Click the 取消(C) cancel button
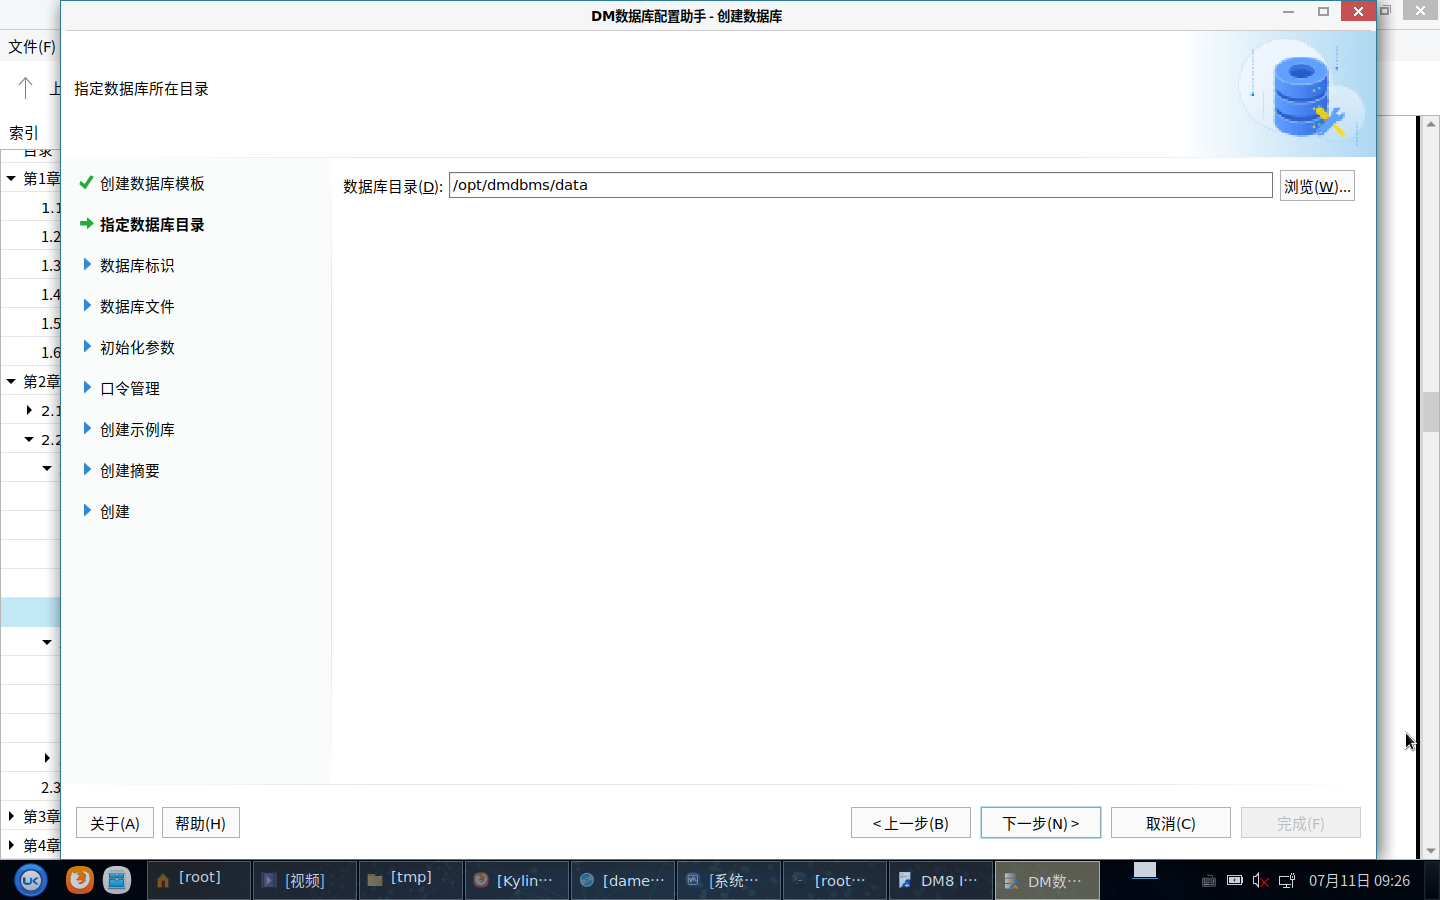Screen dimensions: 1440x900 pos(1170,823)
